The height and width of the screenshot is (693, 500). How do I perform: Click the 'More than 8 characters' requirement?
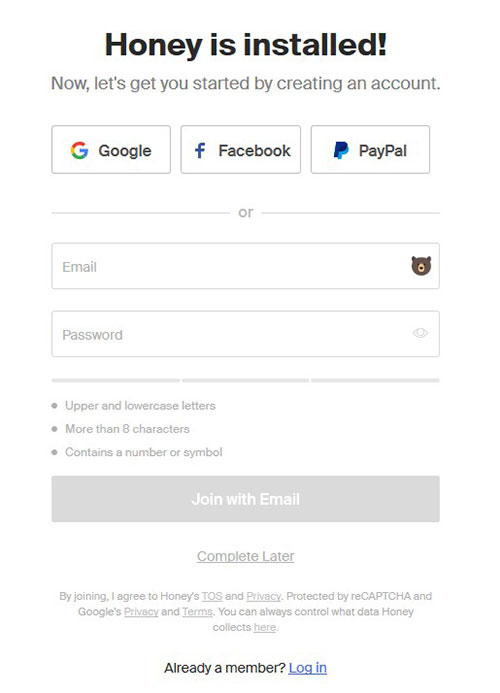[x=127, y=429]
